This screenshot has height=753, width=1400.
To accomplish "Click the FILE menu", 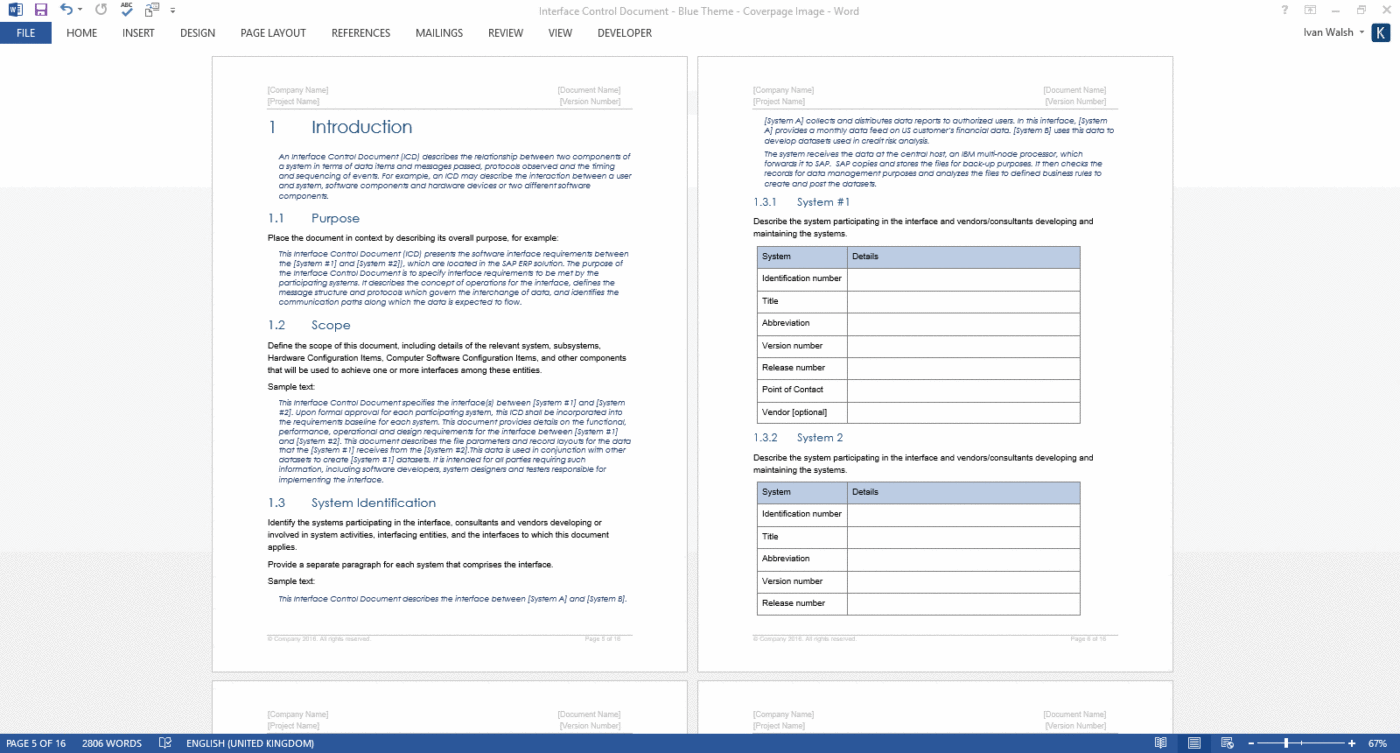I will coord(25,33).
